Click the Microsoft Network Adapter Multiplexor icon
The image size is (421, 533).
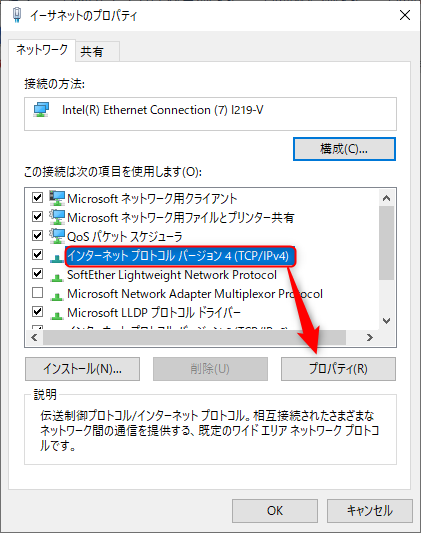(x=57, y=297)
